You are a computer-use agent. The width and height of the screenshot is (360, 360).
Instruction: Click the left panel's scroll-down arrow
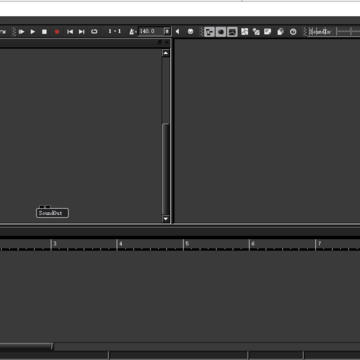(166, 219)
